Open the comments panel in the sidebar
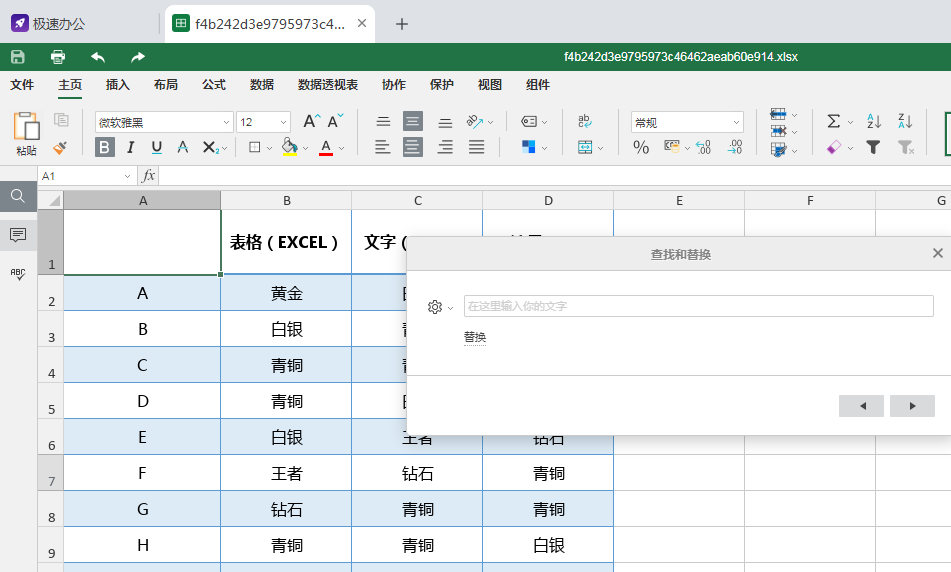The height and width of the screenshot is (572, 951). click(18, 235)
